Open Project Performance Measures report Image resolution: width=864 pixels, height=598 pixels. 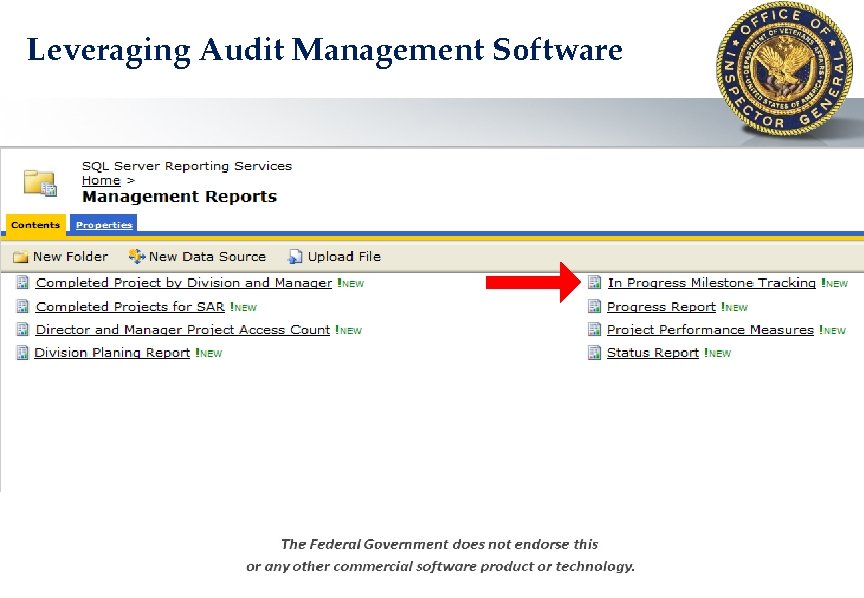710,330
